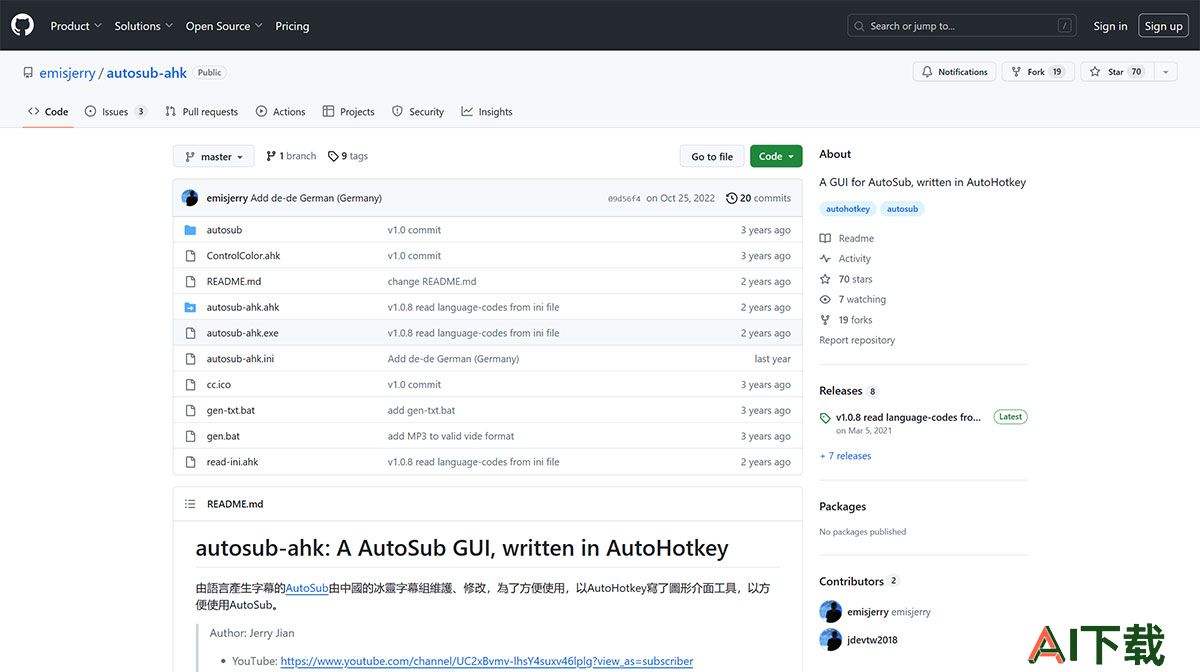Click Report repository link

point(857,340)
